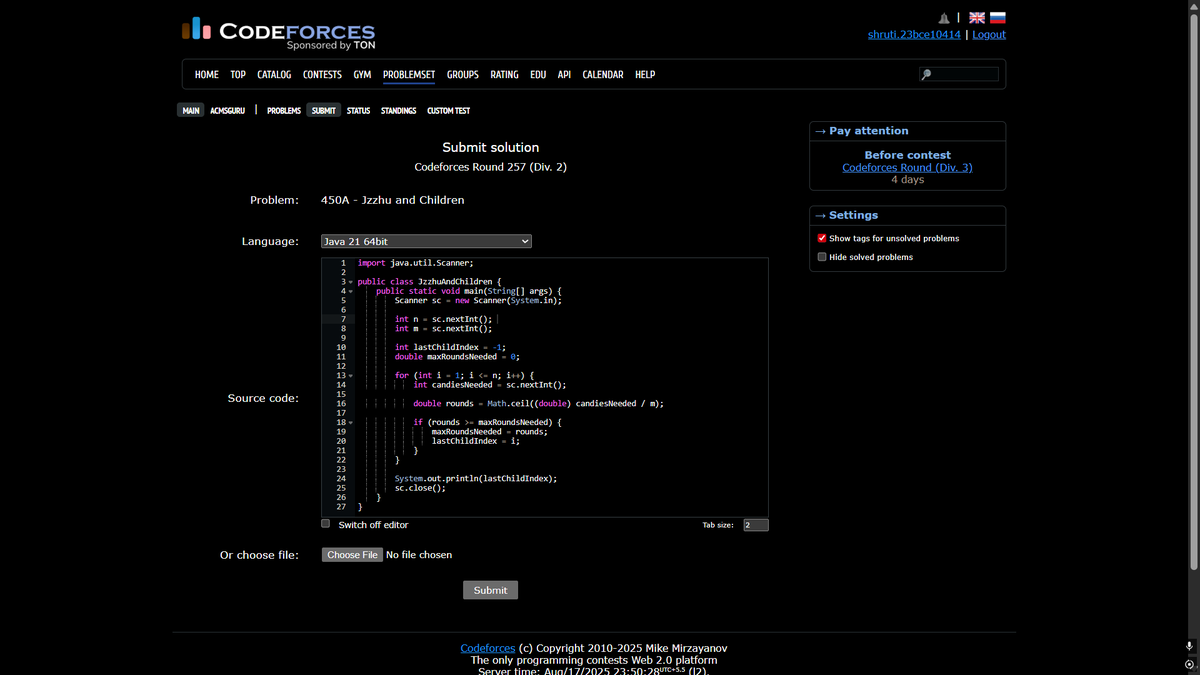Screen dimensions: 1200x675
Task: Toggle Hide solved problems checkbox
Action: click(x=822, y=257)
